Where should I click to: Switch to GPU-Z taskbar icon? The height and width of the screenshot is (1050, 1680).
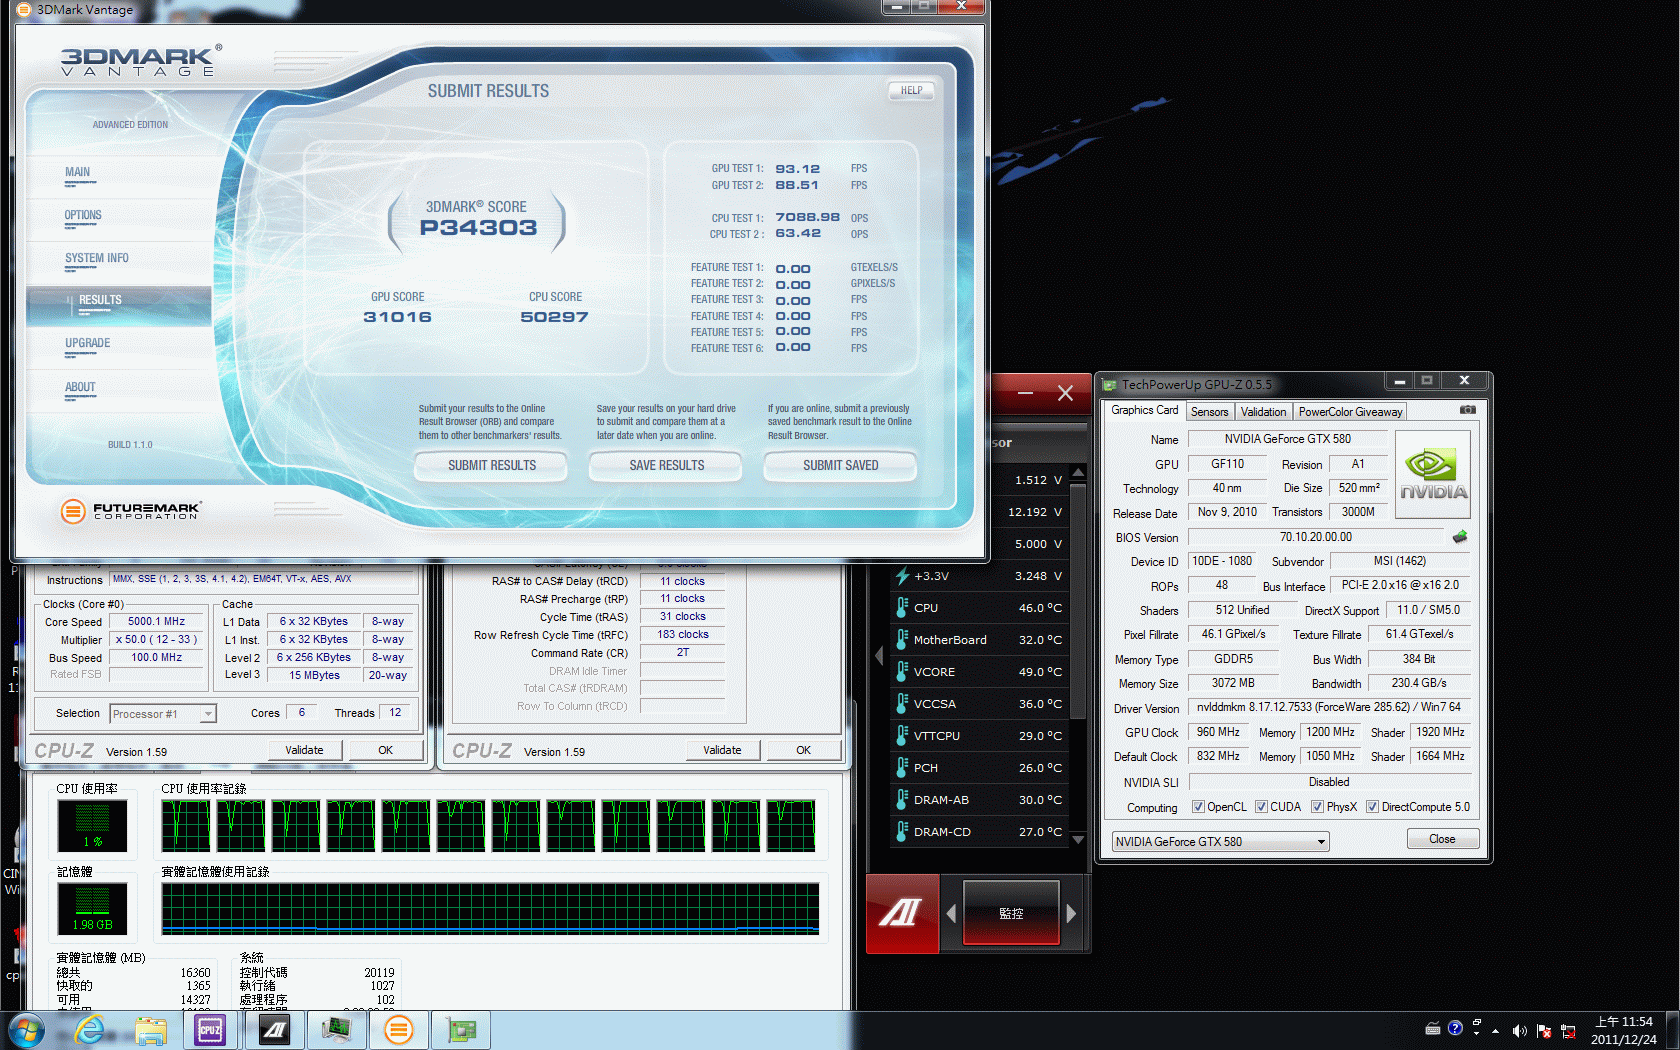[460, 1030]
